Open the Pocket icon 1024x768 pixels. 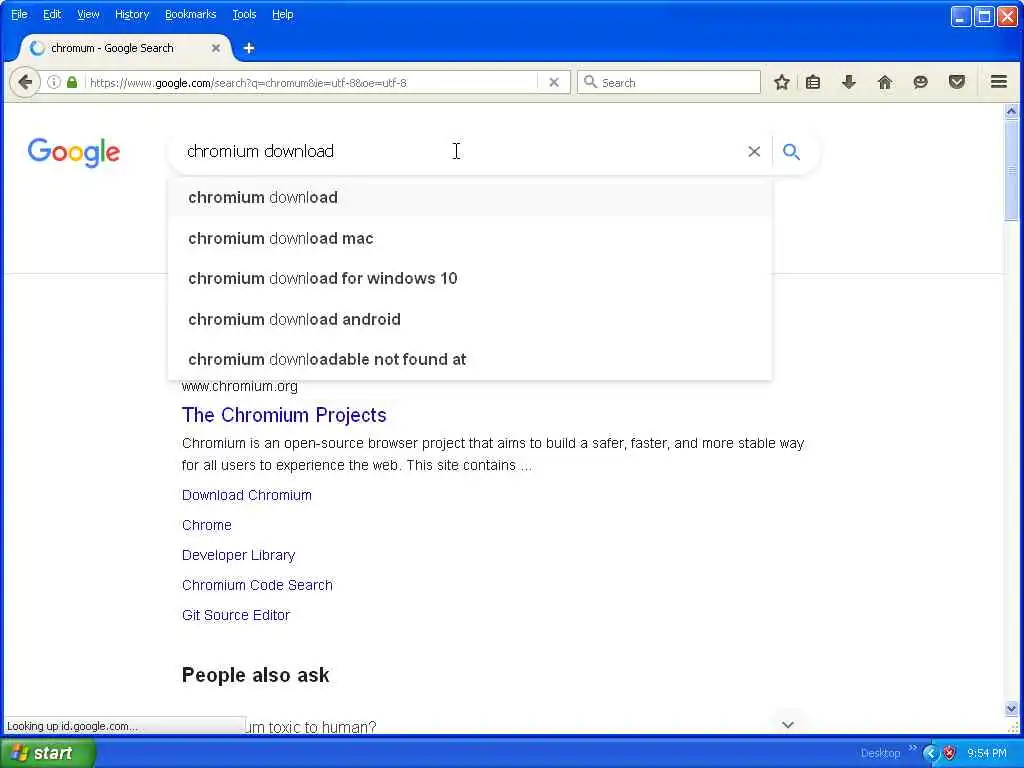pos(957,82)
